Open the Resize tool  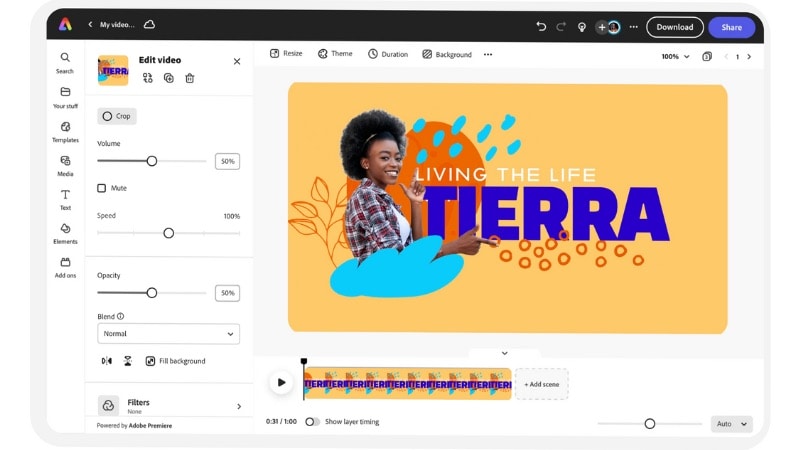click(x=286, y=54)
